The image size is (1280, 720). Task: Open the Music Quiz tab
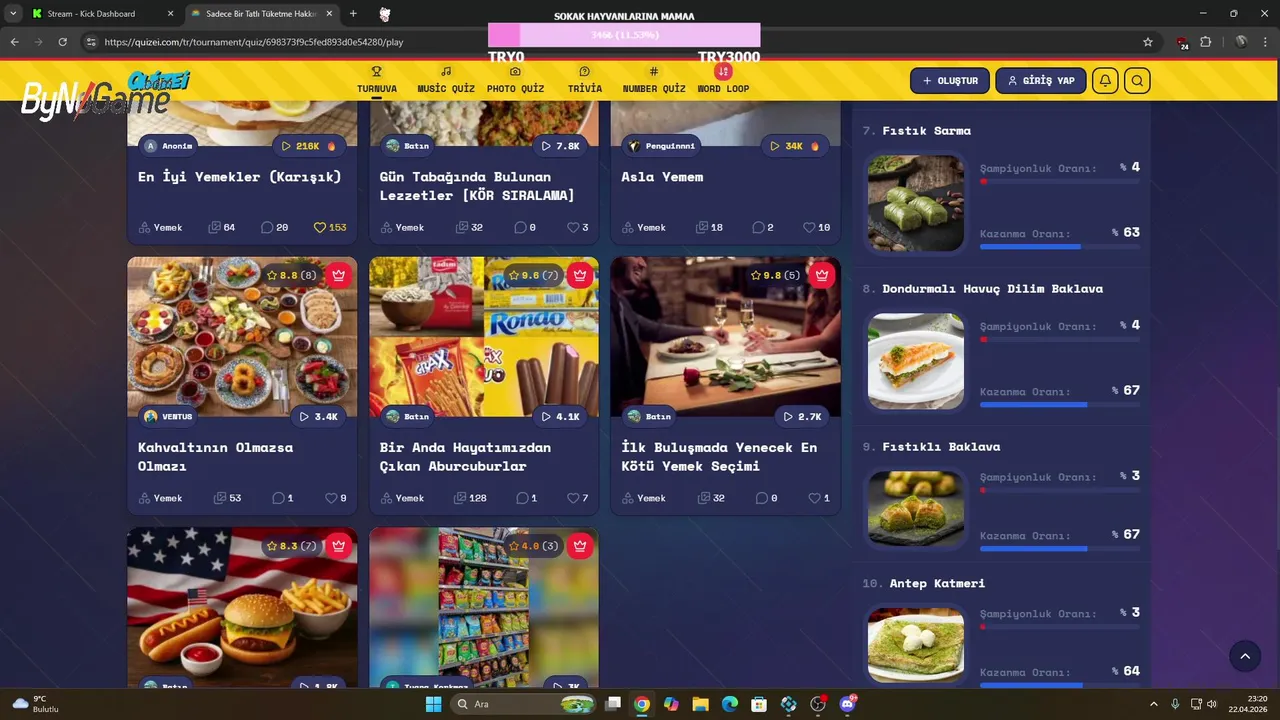coord(446,80)
